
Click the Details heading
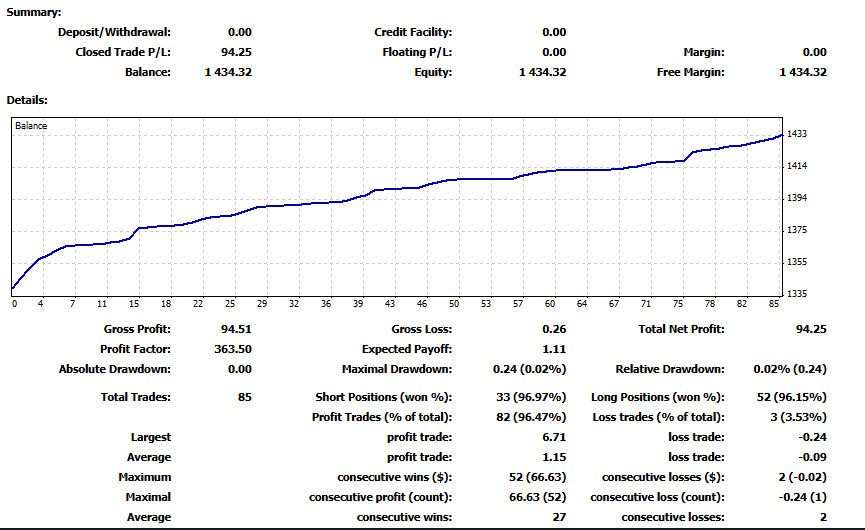point(27,100)
